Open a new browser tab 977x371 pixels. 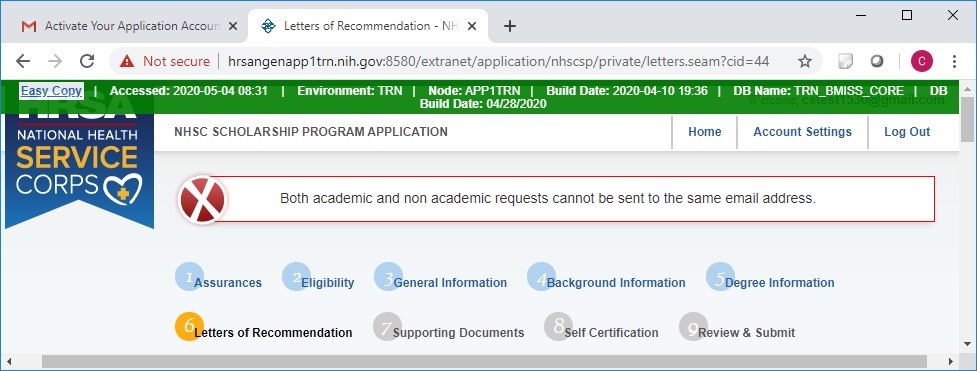click(x=510, y=26)
